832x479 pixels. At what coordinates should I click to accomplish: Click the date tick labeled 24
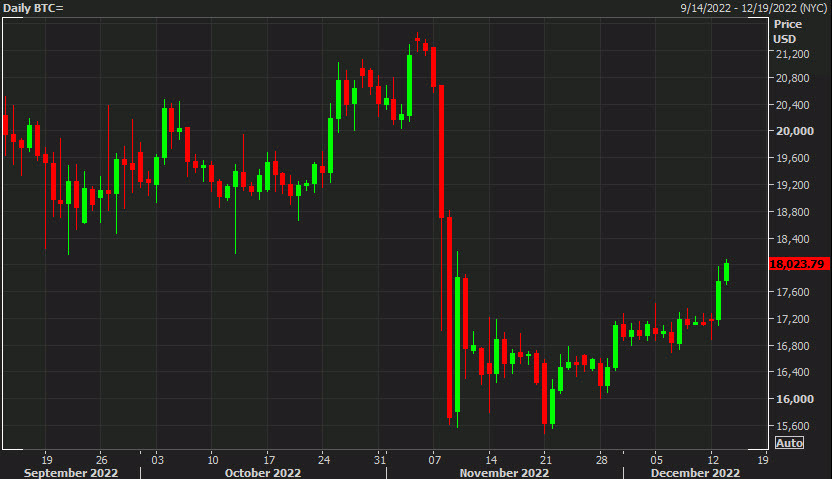[x=324, y=460]
